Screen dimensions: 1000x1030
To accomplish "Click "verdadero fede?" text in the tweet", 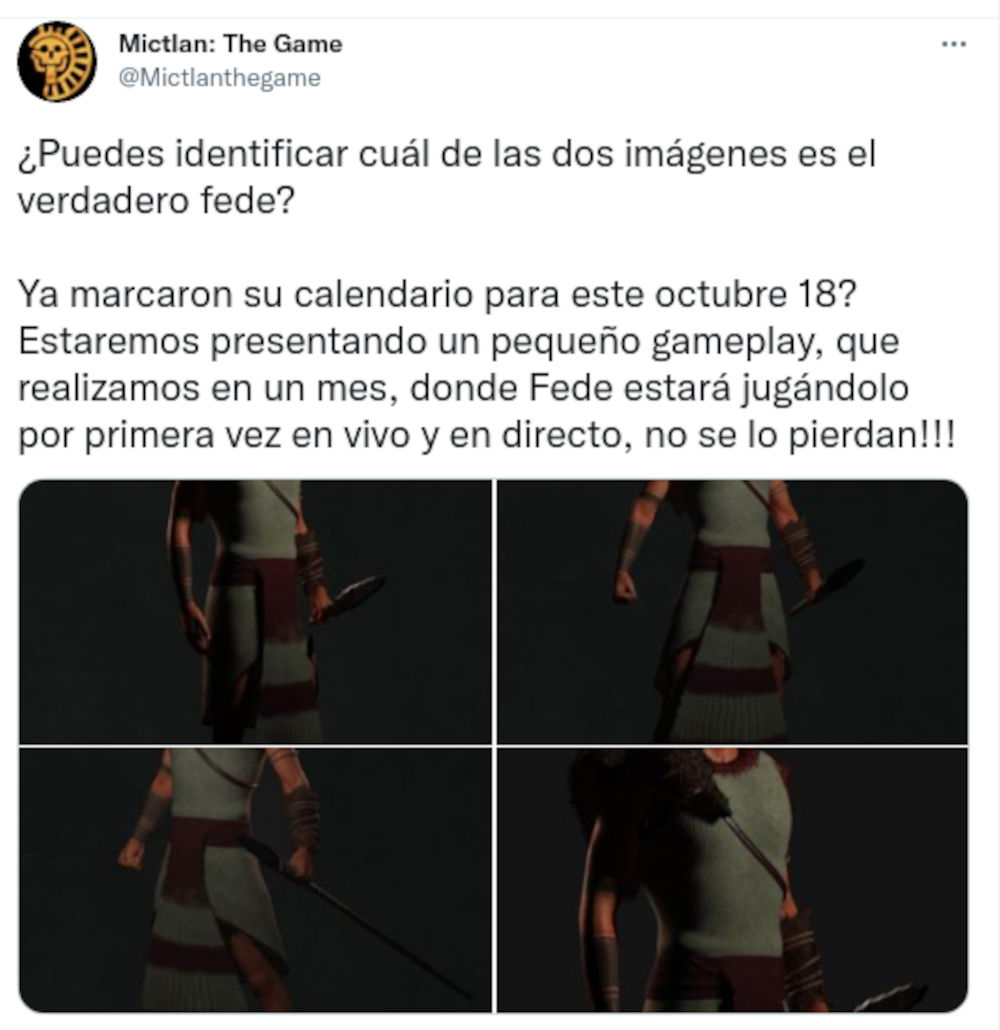I will 156,200.
